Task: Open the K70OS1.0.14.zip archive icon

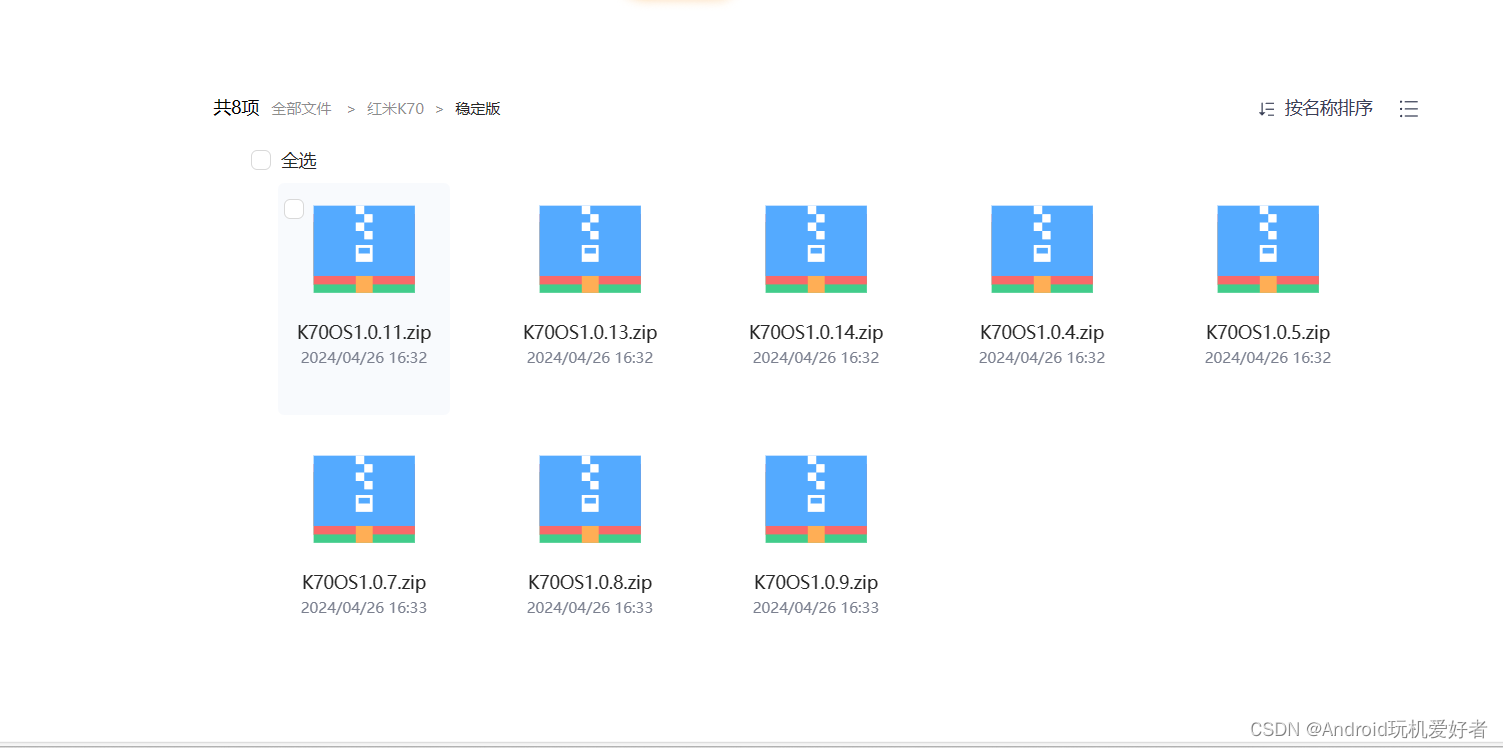Action: [x=816, y=249]
